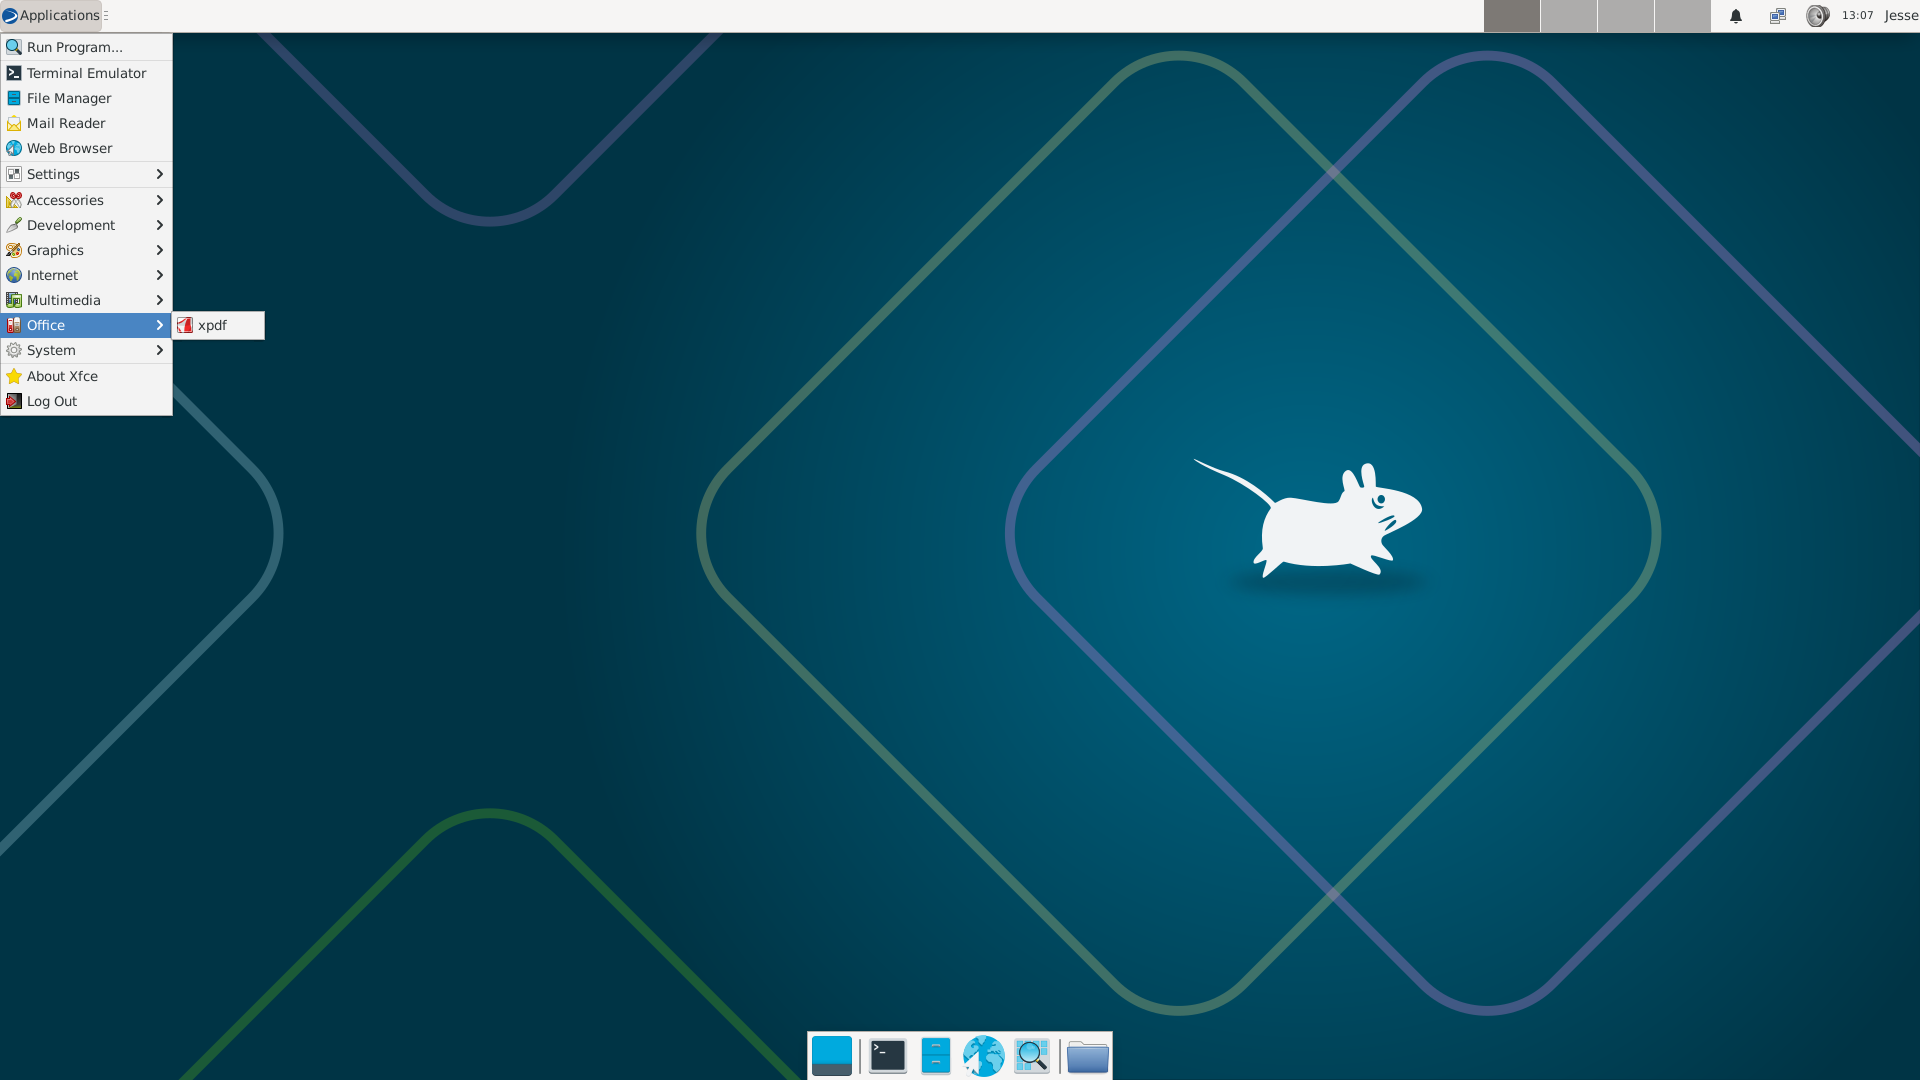Switch to the third workspace
The width and height of the screenshot is (1920, 1080).
1625,16
